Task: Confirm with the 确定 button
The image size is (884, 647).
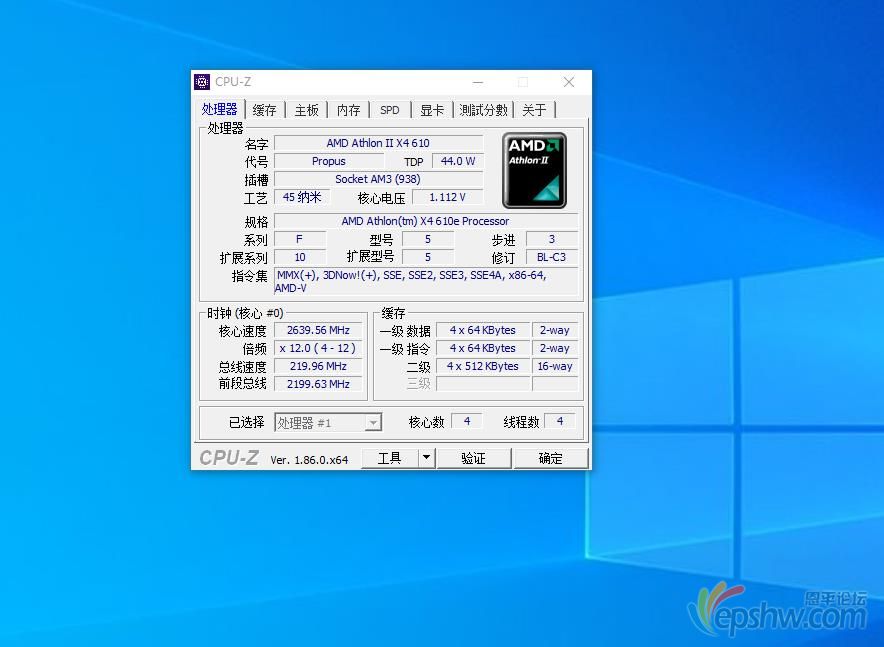Action: [x=551, y=458]
